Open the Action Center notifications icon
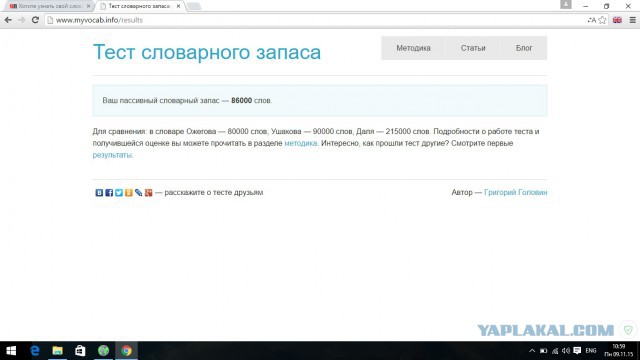The image size is (640, 360). point(577,351)
